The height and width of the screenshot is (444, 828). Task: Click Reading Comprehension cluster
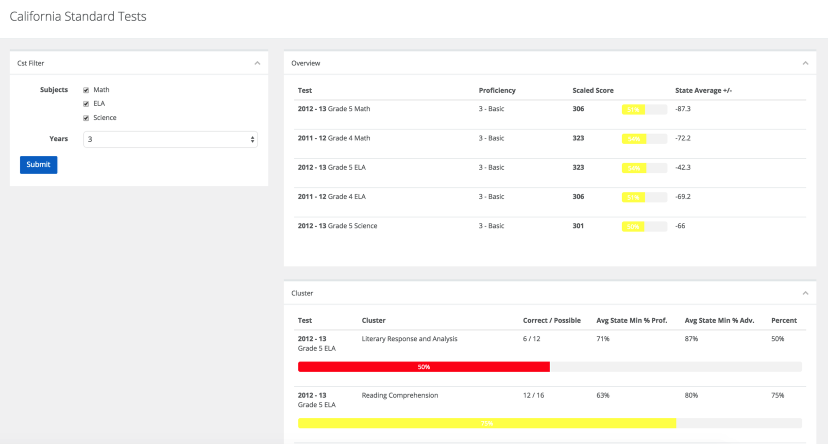tap(400, 395)
